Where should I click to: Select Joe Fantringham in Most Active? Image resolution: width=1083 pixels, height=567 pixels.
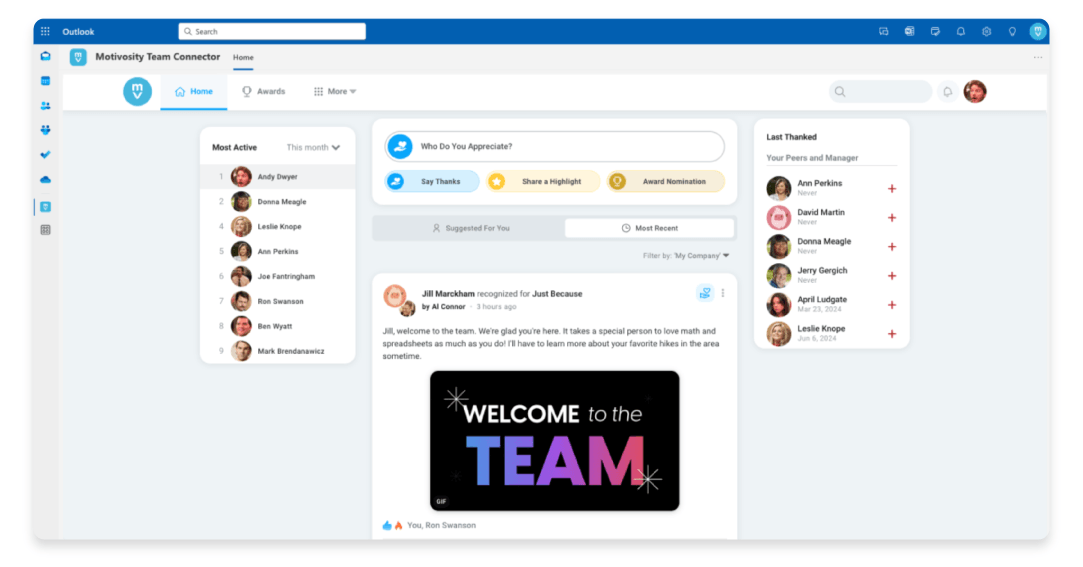(278, 276)
